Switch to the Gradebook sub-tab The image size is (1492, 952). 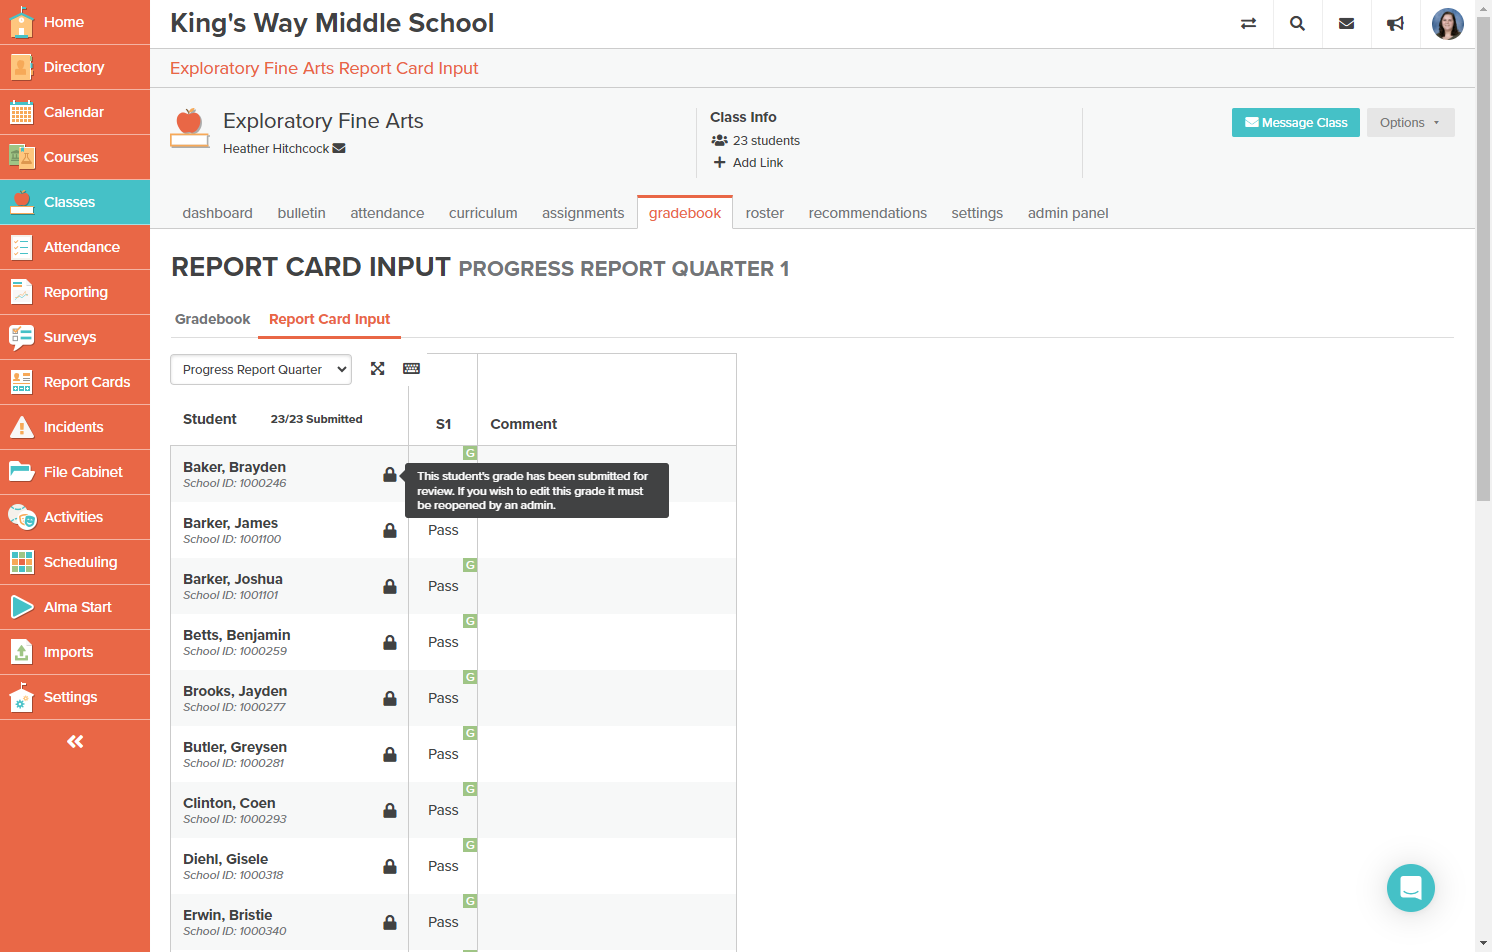212,319
